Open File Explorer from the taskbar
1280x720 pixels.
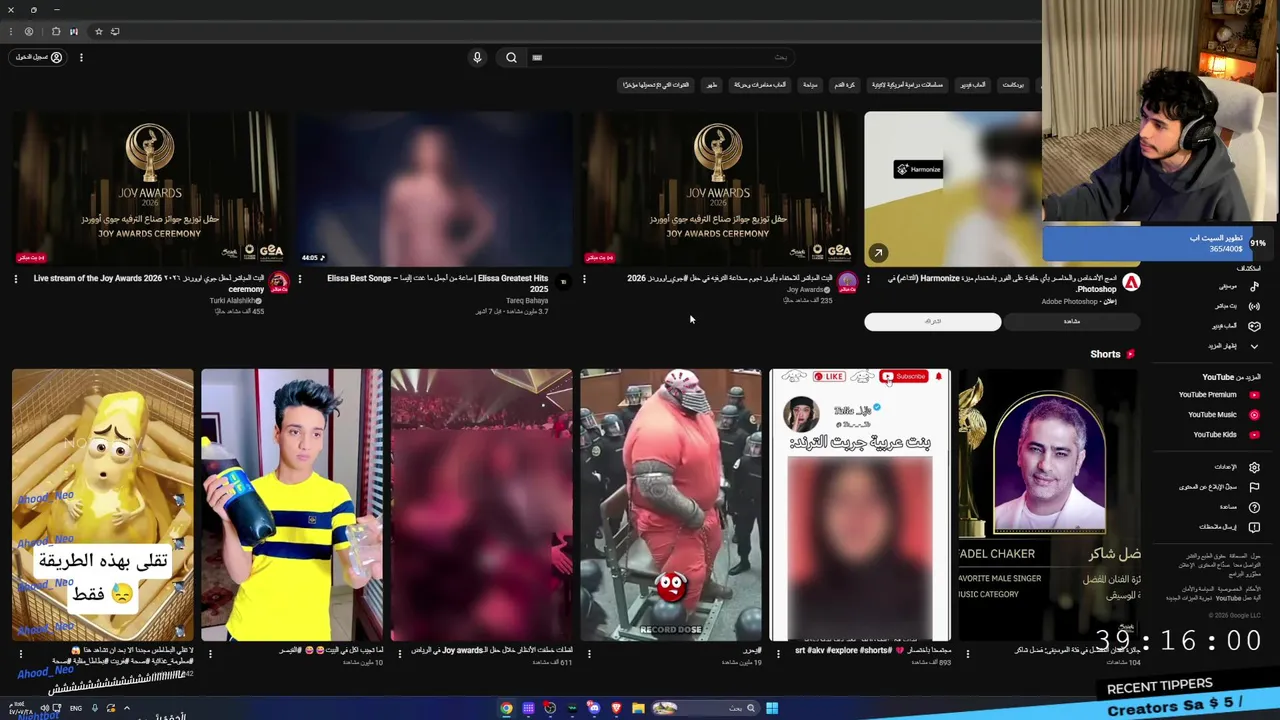coord(638,709)
